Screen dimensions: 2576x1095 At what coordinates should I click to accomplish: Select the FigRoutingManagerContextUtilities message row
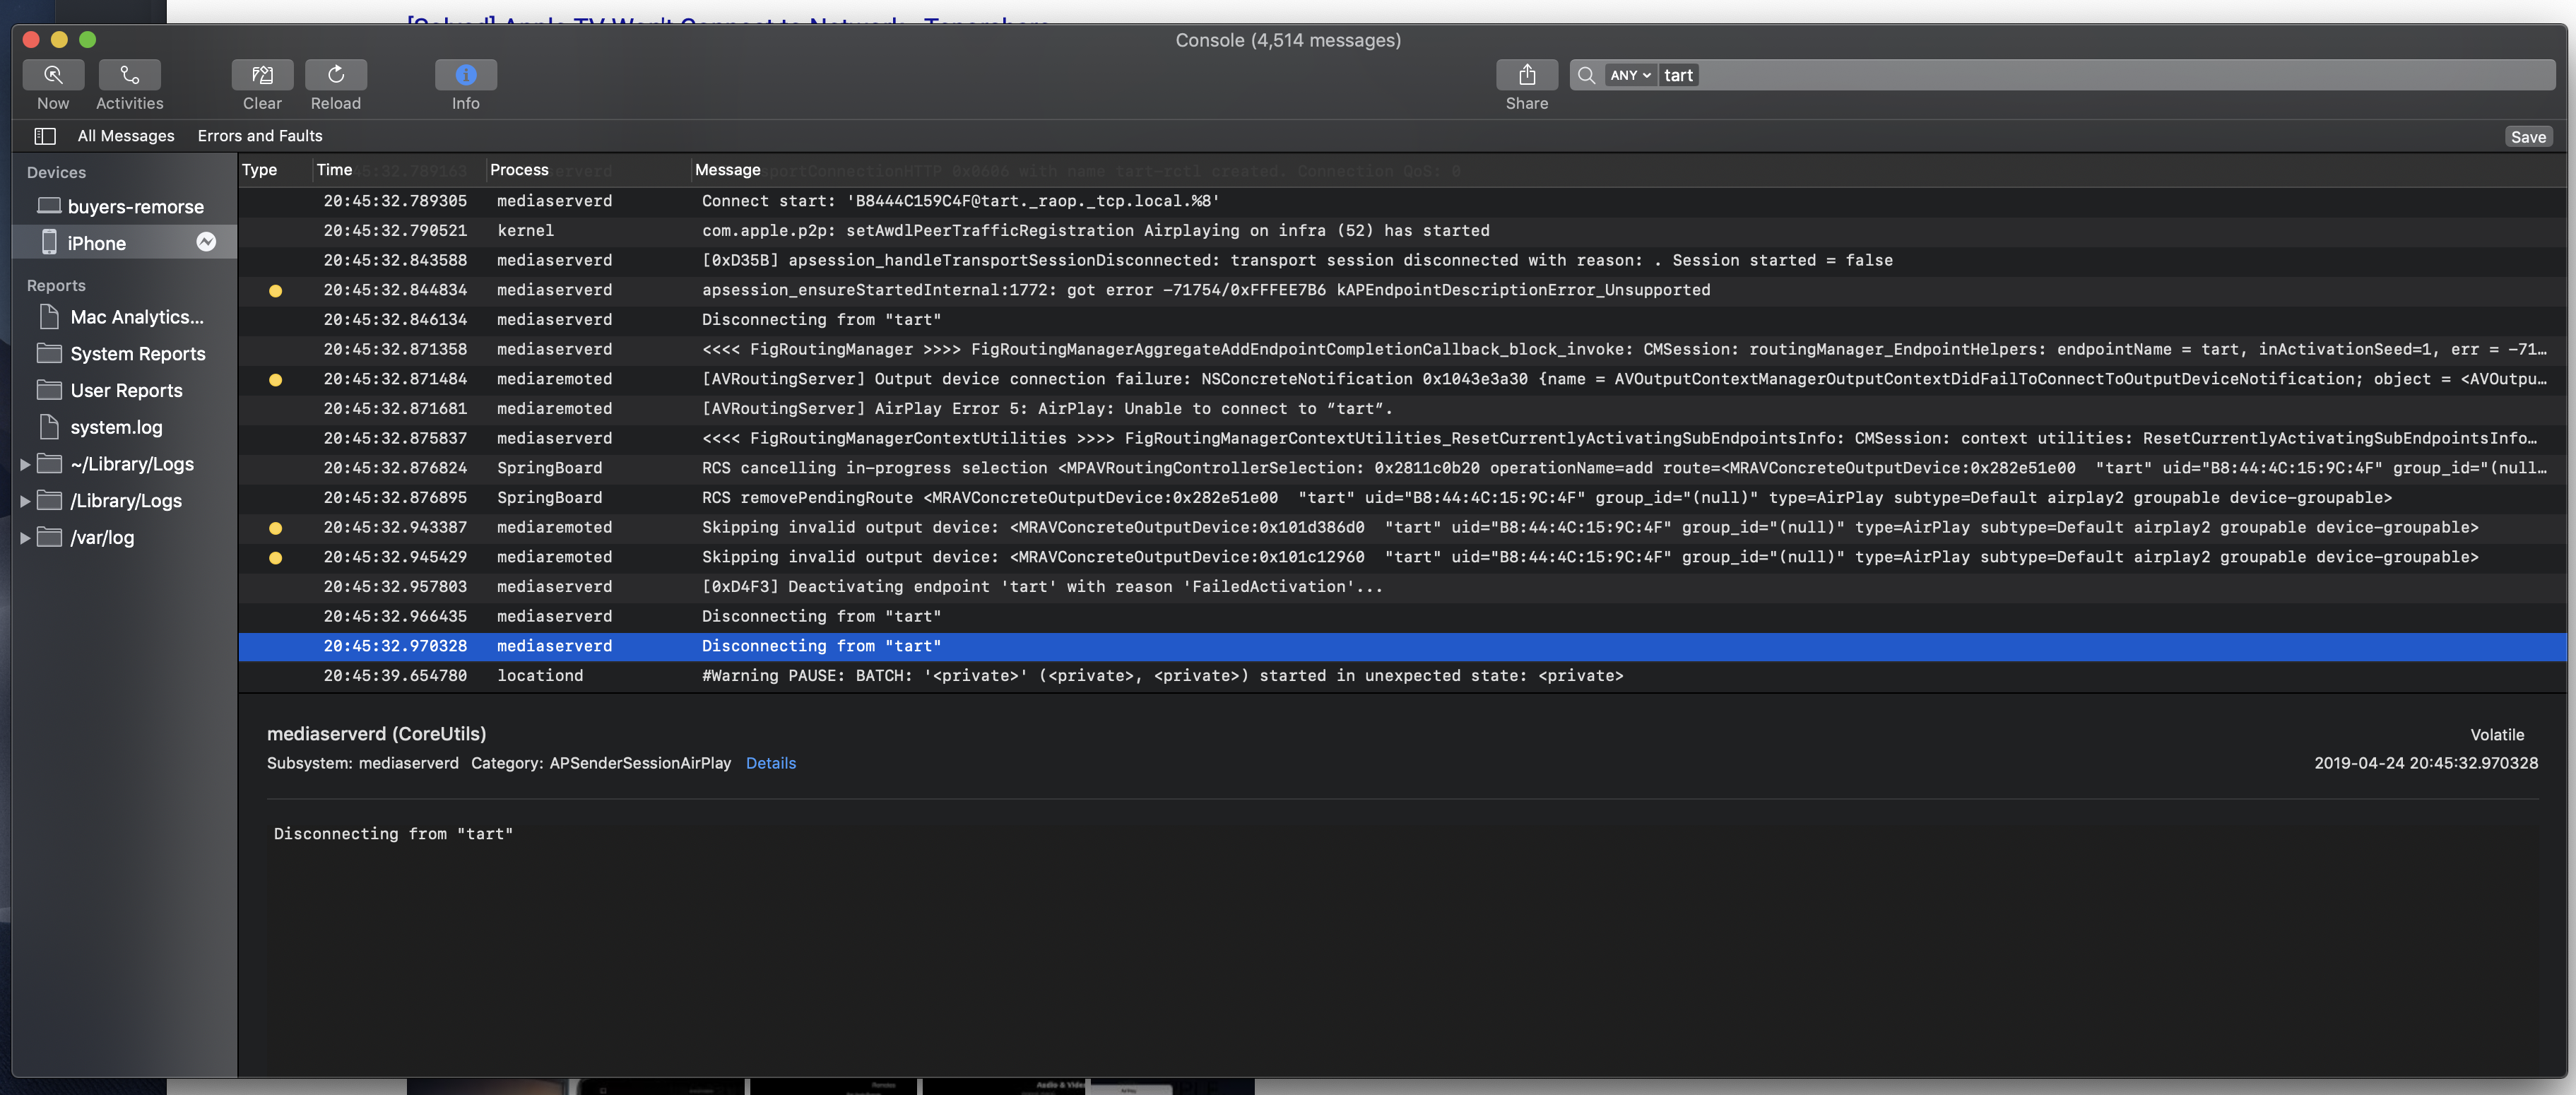tap(1402, 439)
